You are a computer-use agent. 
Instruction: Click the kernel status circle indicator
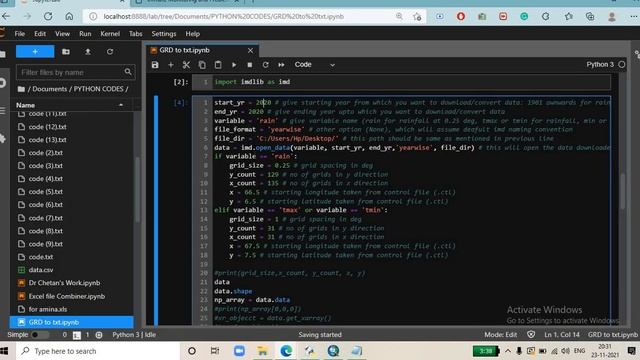[622, 64]
